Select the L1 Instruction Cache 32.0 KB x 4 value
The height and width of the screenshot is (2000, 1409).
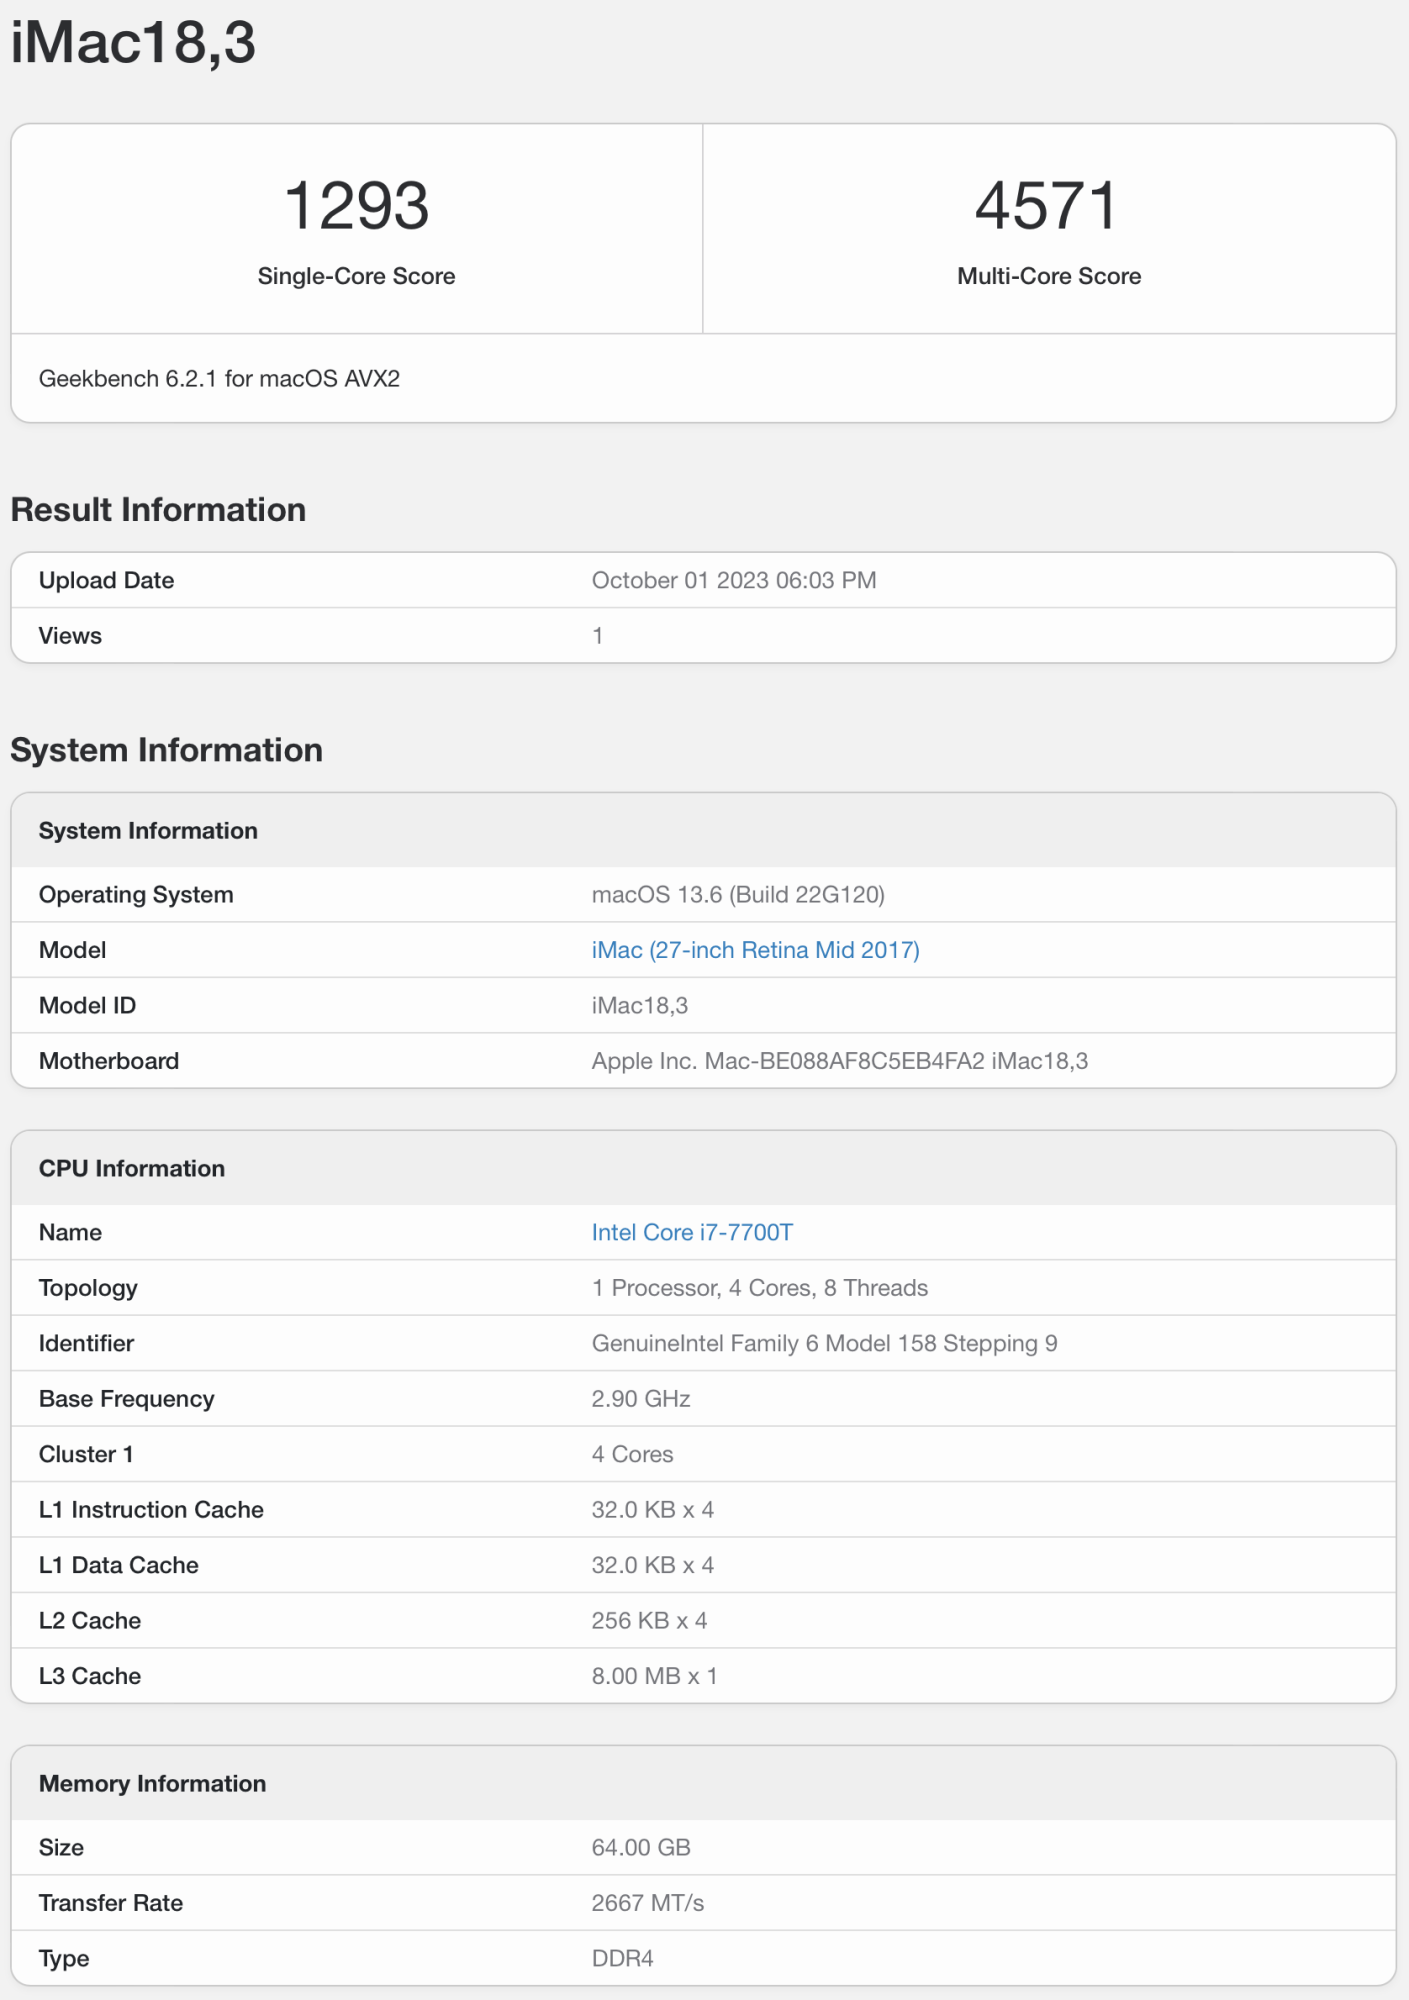tap(653, 1510)
